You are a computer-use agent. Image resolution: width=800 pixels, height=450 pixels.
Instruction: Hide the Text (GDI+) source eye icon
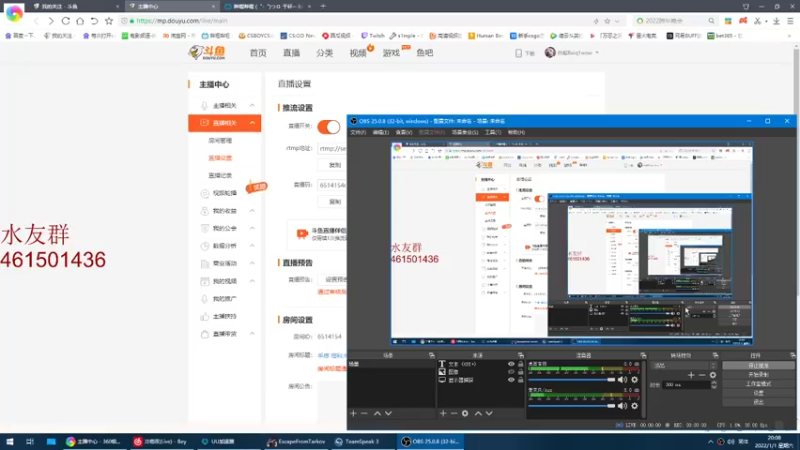click(x=511, y=364)
